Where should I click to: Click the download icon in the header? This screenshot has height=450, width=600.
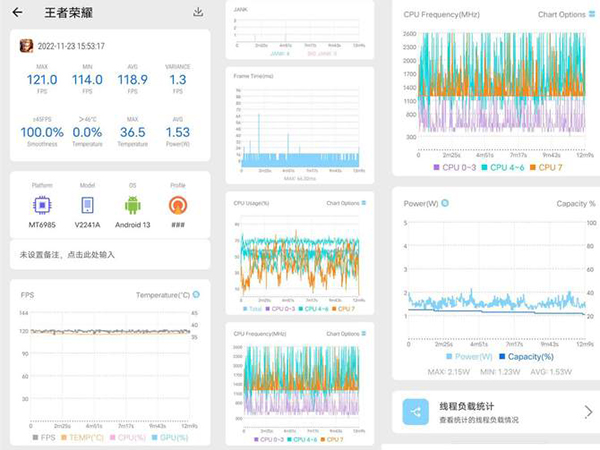pos(198,12)
